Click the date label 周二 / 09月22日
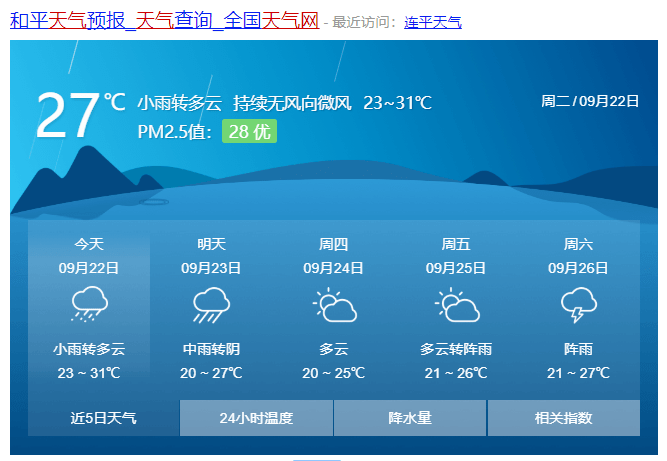667x461 pixels. point(590,101)
